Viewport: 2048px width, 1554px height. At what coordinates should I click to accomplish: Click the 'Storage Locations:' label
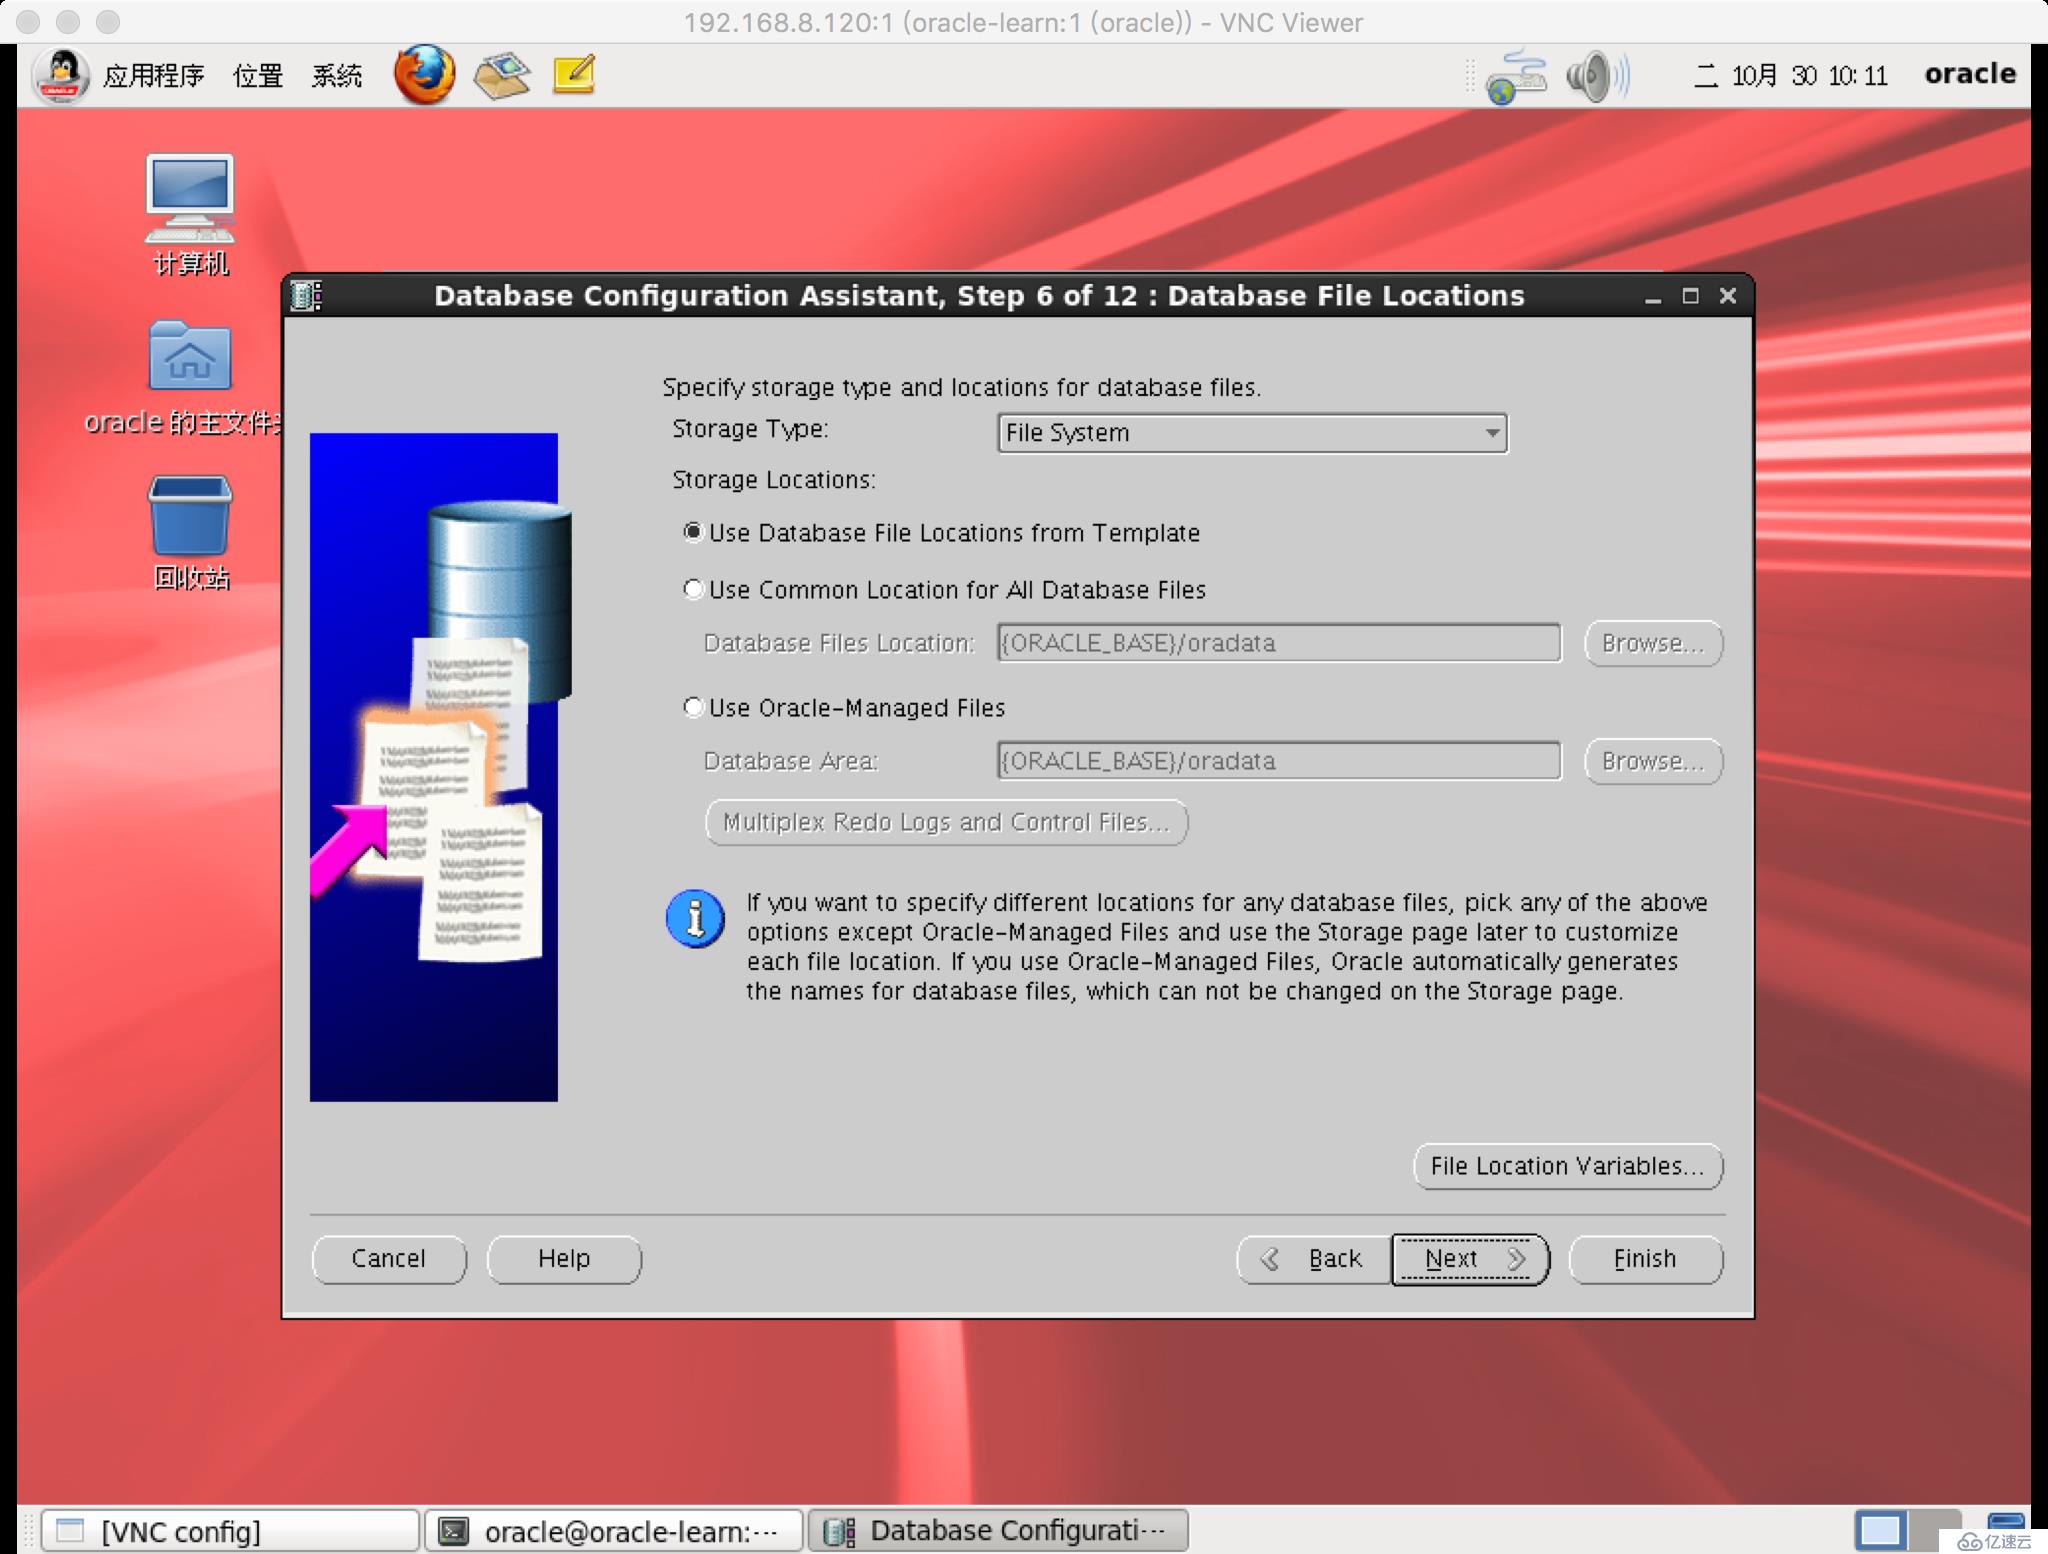click(x=774, y=480)
